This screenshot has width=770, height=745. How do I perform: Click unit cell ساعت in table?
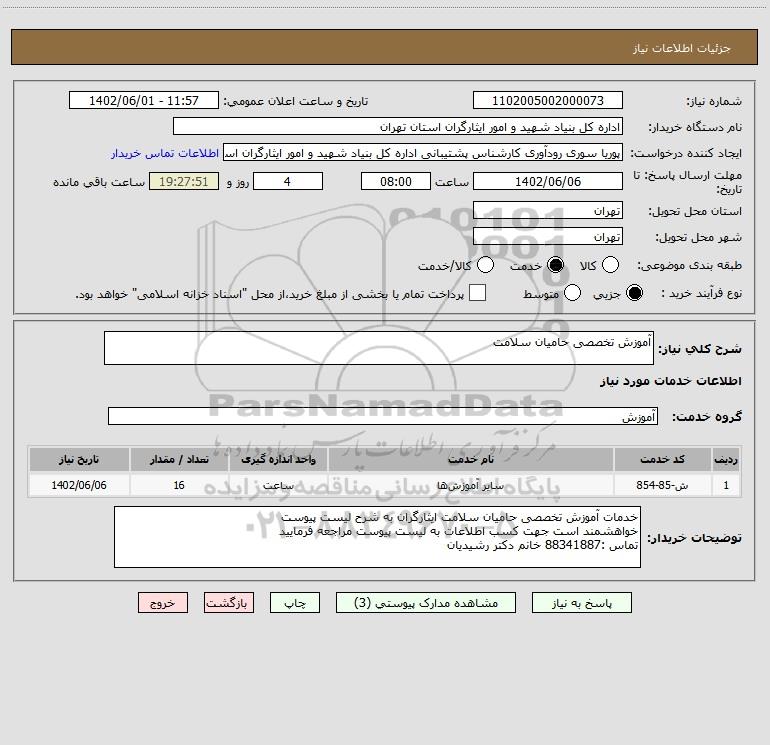click(278, 485)
